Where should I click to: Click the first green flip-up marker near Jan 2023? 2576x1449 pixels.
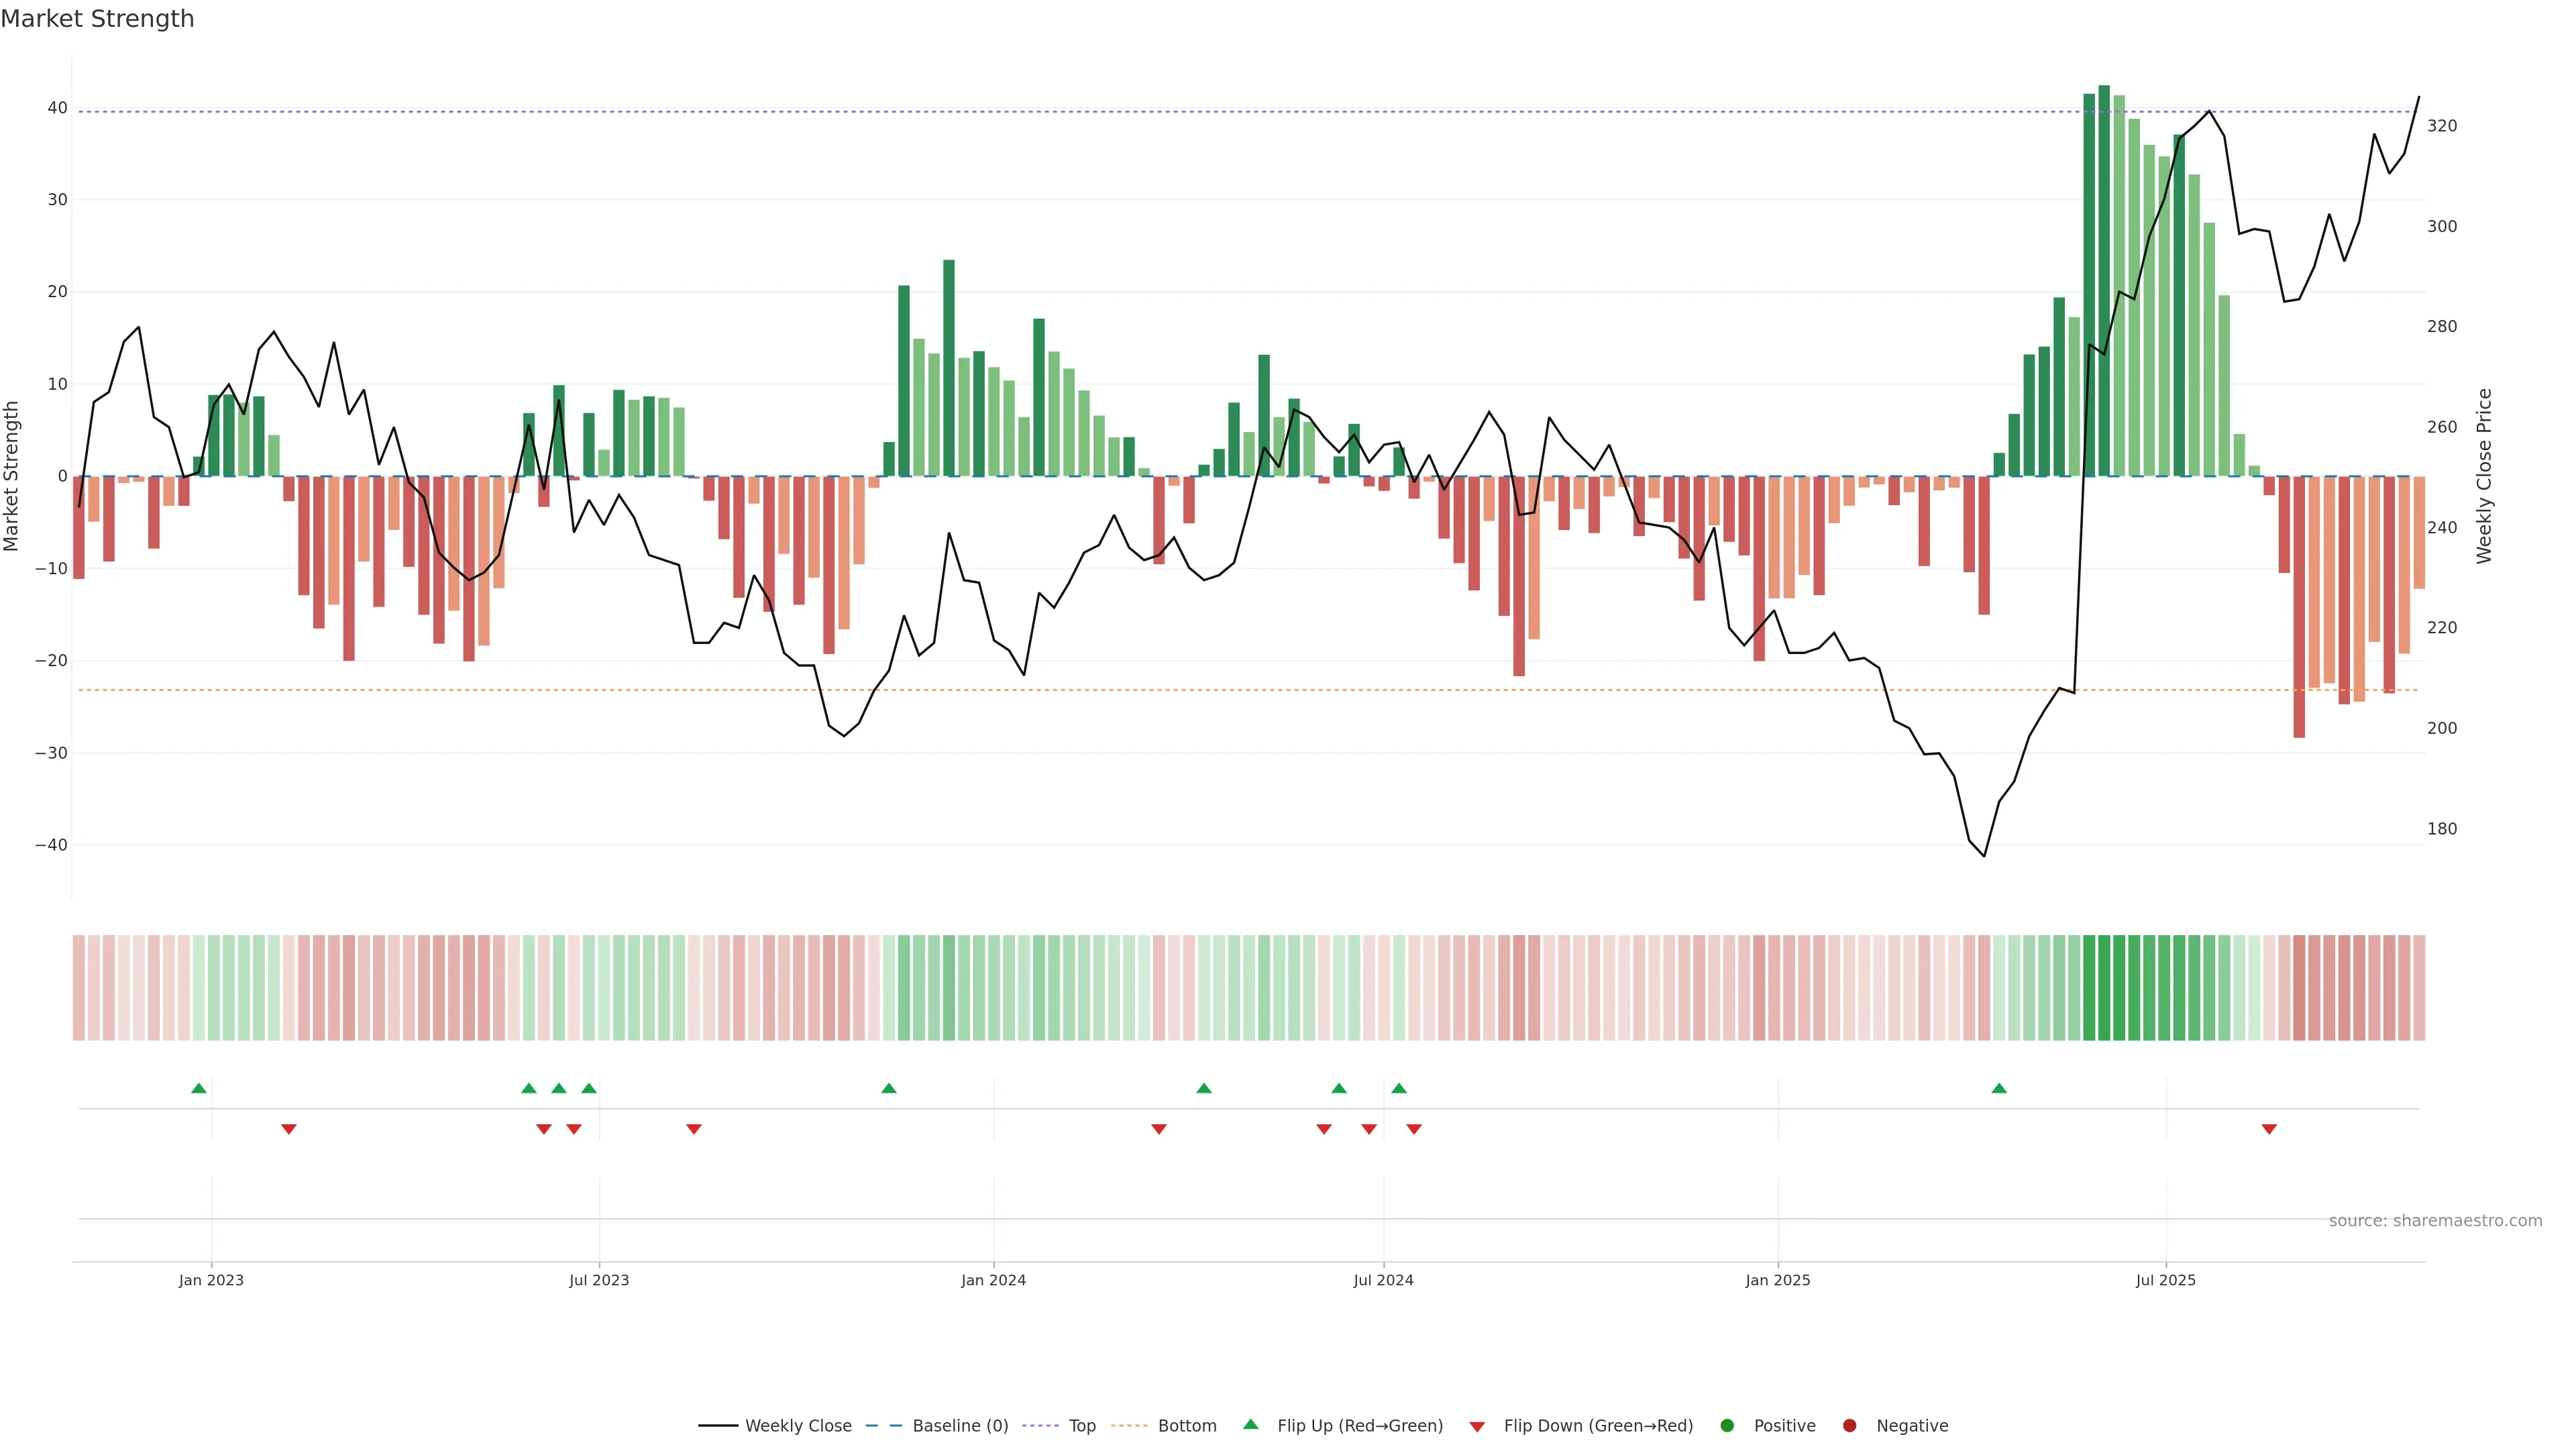[x=199, y=1088]
